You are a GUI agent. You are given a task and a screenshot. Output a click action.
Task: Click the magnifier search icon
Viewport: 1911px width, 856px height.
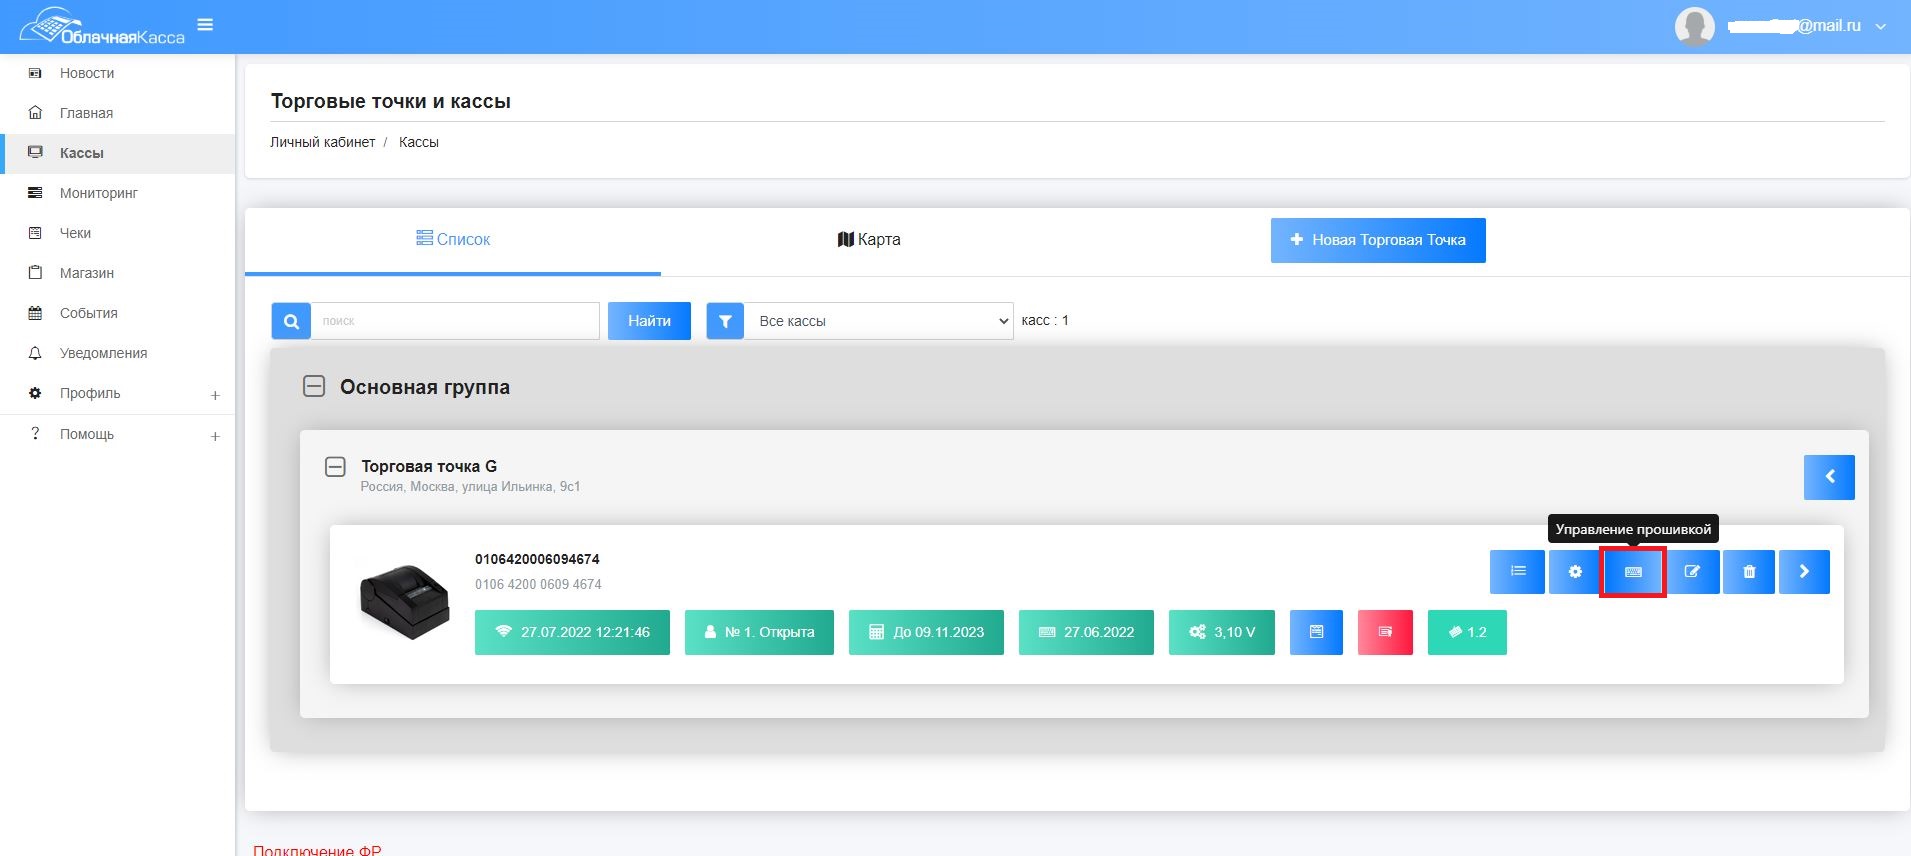291,321
